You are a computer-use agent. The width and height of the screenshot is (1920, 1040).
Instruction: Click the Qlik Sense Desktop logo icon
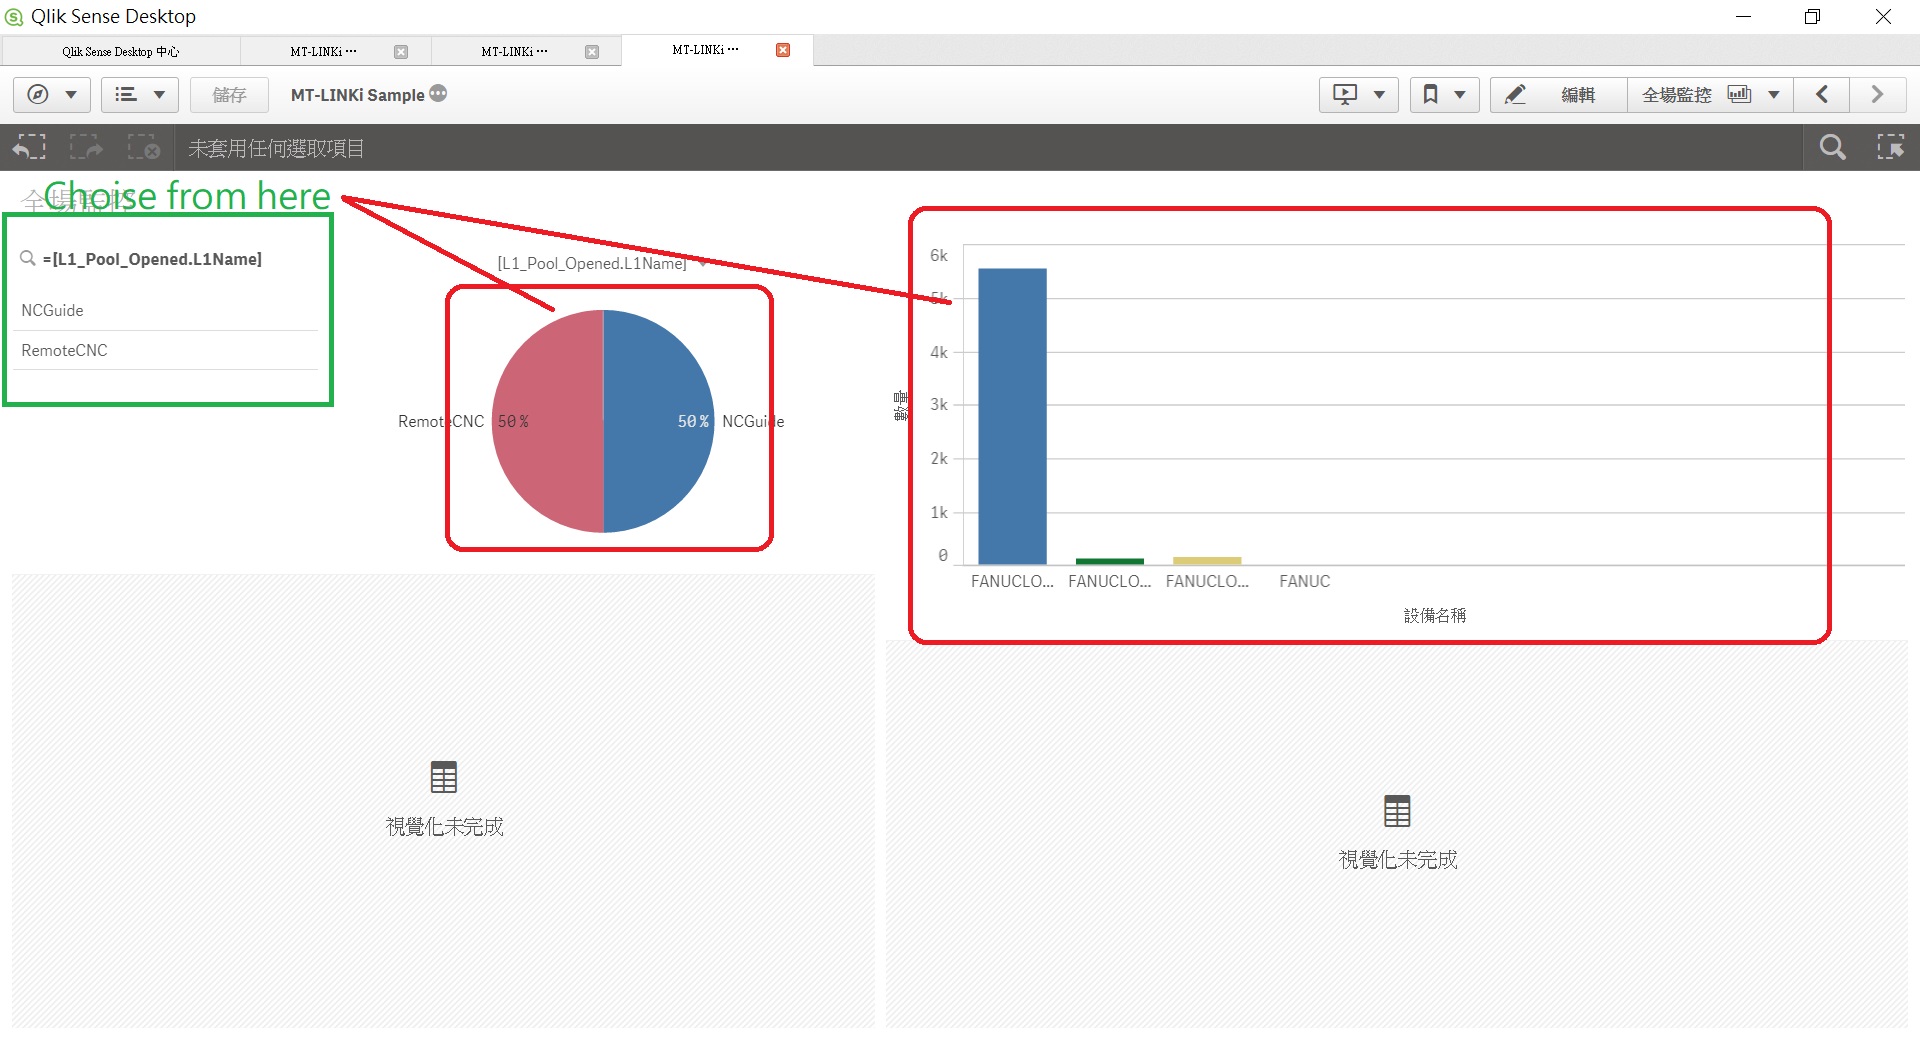pyautogui.click(x=13, y=16)
